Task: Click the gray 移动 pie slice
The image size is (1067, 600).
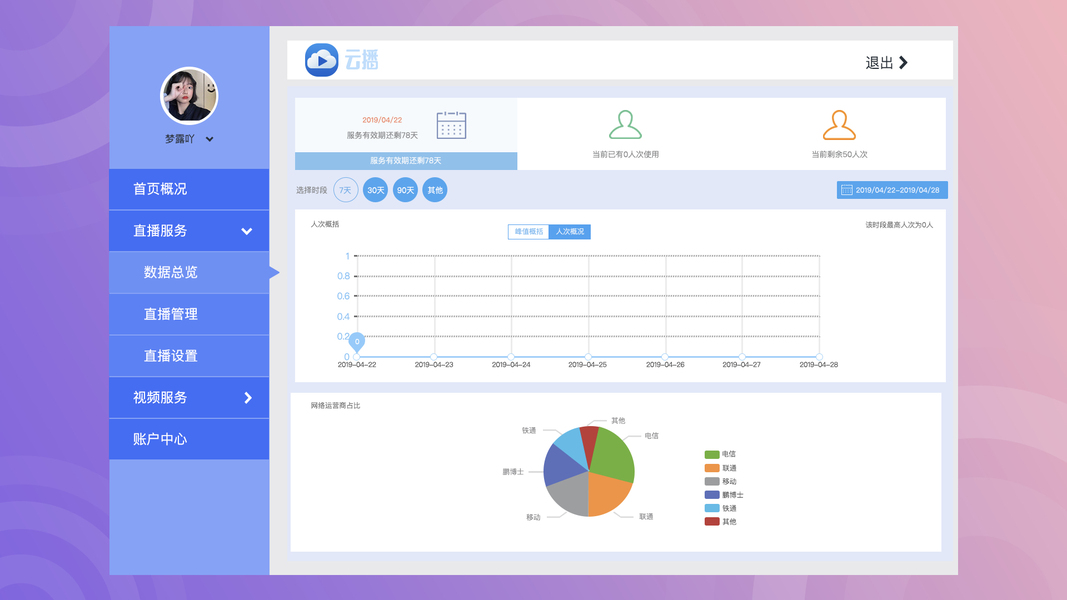Action: tap(570, 495)
